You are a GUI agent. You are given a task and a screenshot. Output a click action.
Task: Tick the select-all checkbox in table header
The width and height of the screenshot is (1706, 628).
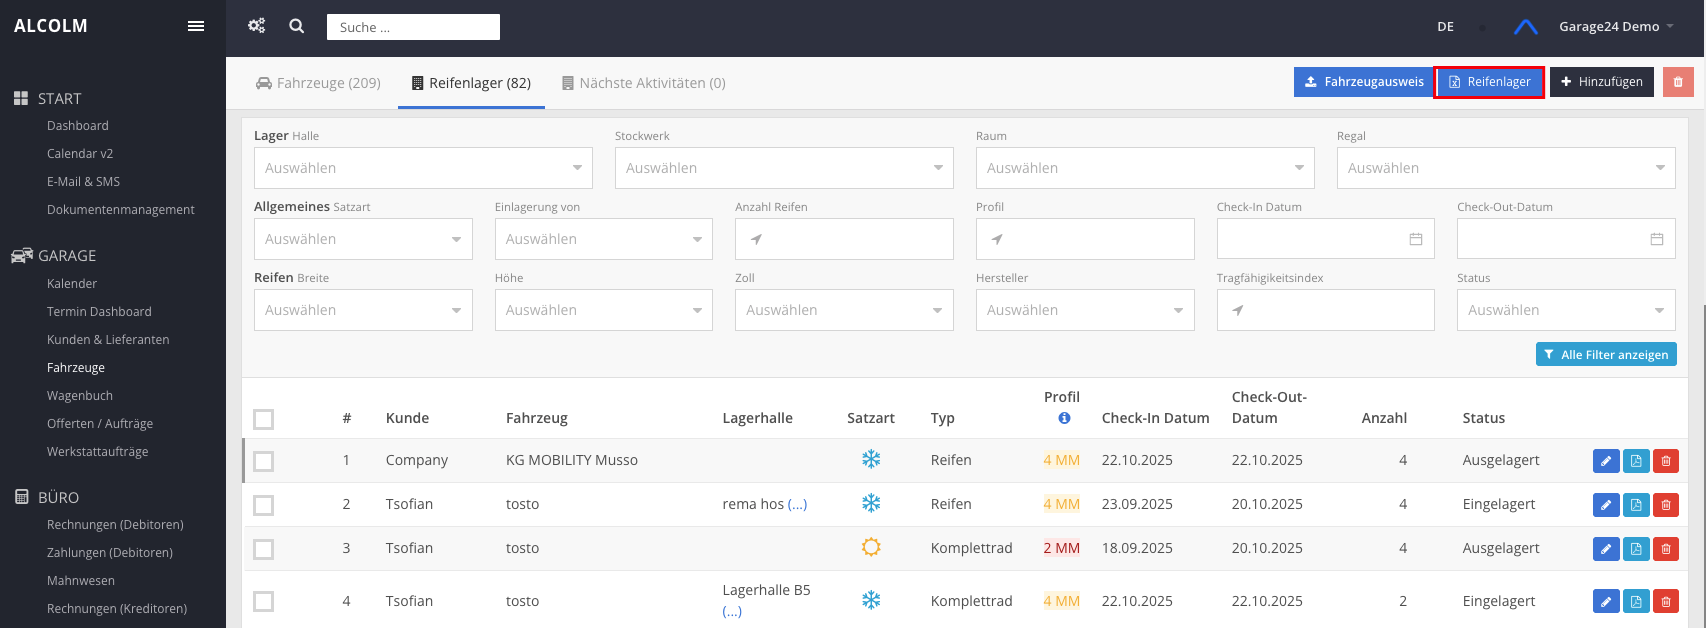click(x=264, y=419)
